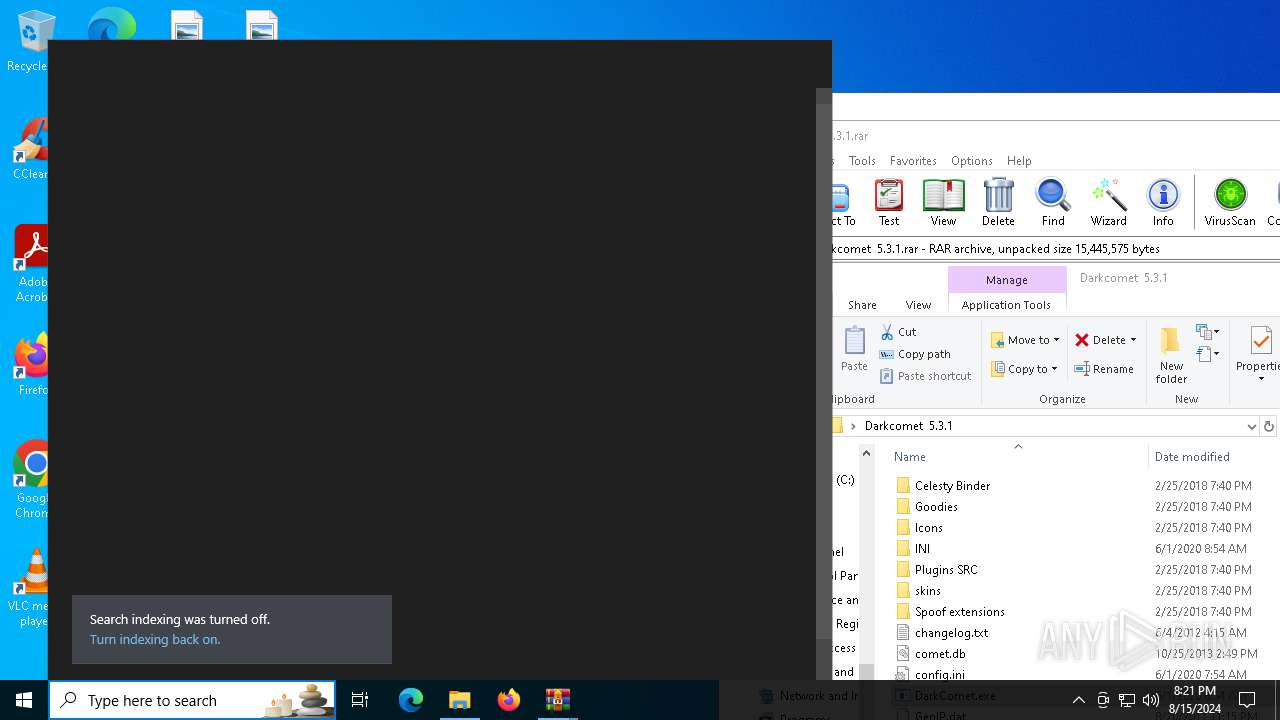Open the Help menu in WinRAR
The width and height of the screenshot is (1280, 720).
(x=1019, y=160)
